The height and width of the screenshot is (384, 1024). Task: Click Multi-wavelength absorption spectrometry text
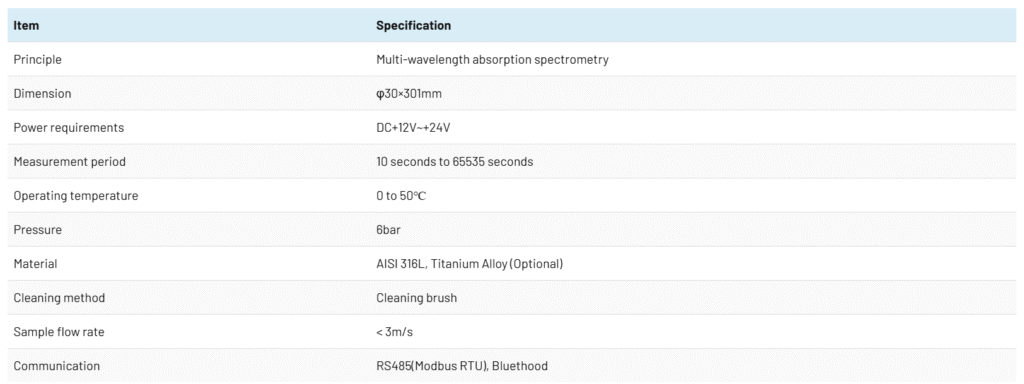point(492,59)
